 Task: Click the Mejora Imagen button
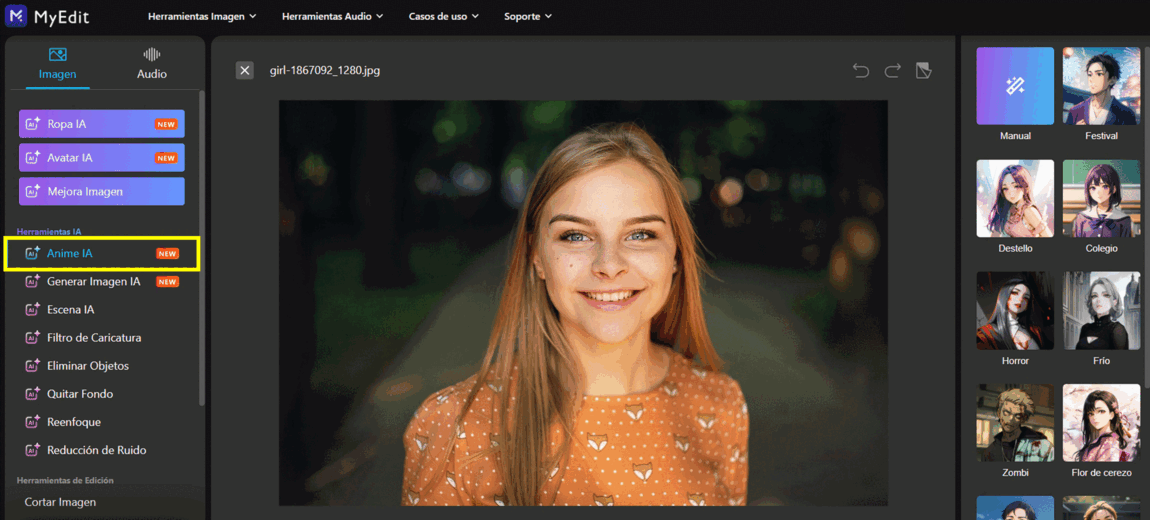point(101,191)
